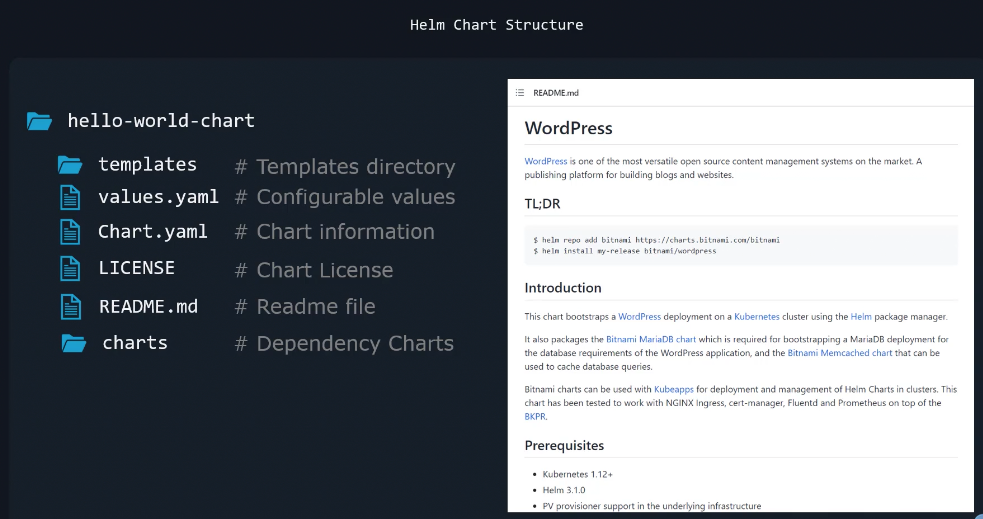Click the file icon beside values.yaml

(69, 197)
